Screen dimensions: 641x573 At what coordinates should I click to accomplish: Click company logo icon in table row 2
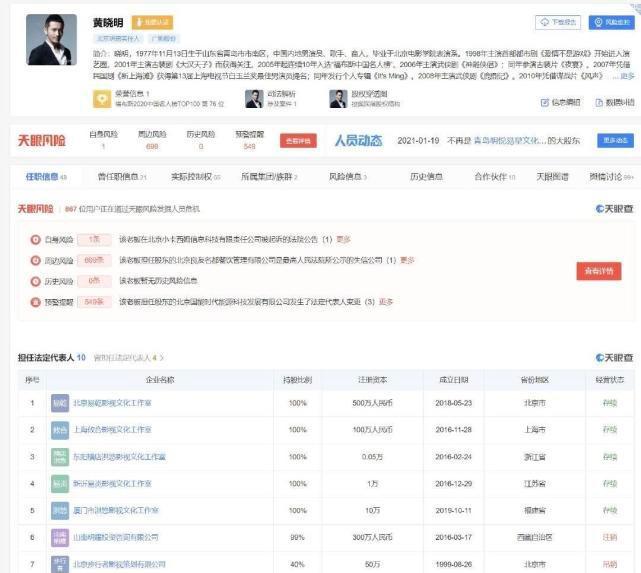pos(60,430)
